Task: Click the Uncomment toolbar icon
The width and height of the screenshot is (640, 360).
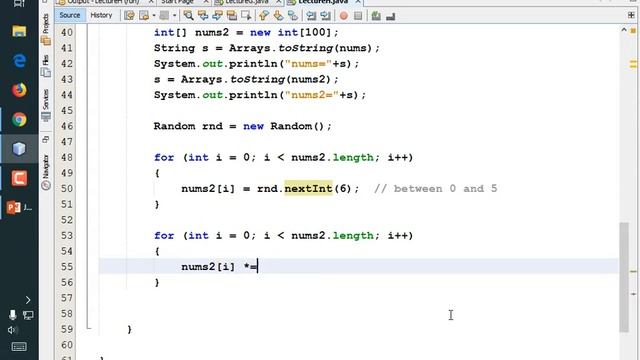Action: 391,16
